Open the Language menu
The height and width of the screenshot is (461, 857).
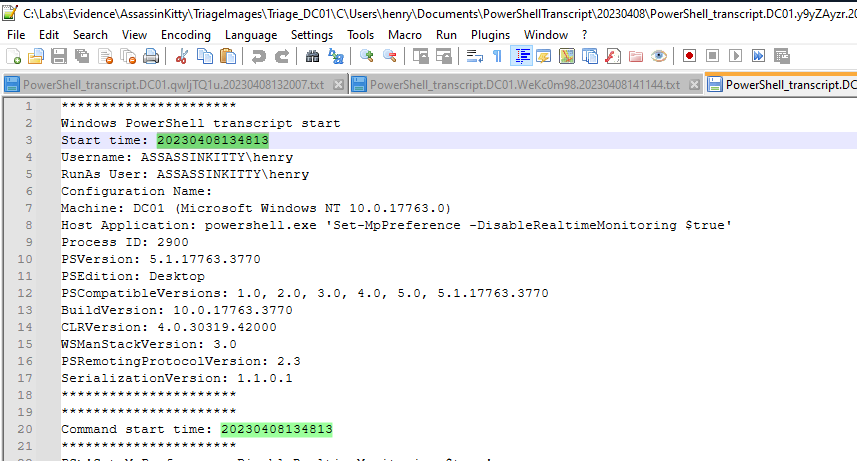click(251, 35)
